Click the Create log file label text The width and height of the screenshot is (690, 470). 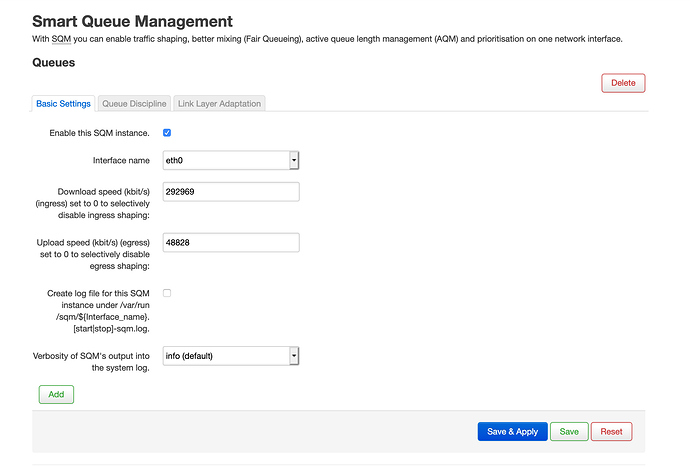point(98,311)
